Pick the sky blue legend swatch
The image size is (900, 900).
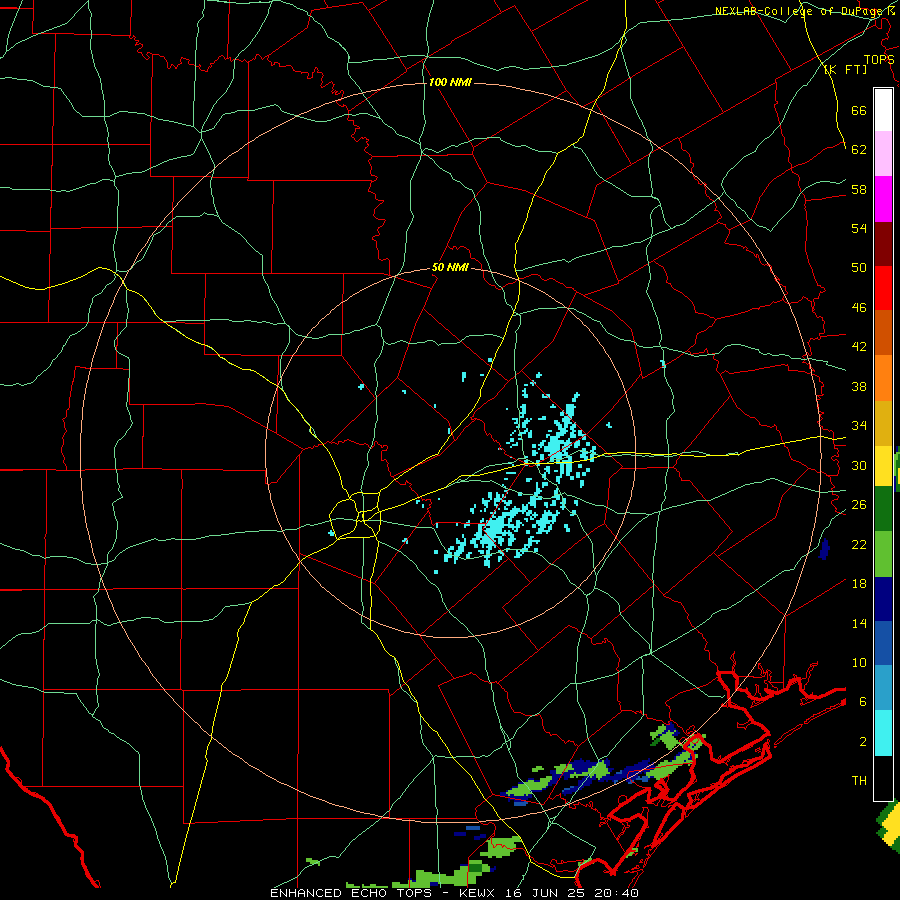883,688
